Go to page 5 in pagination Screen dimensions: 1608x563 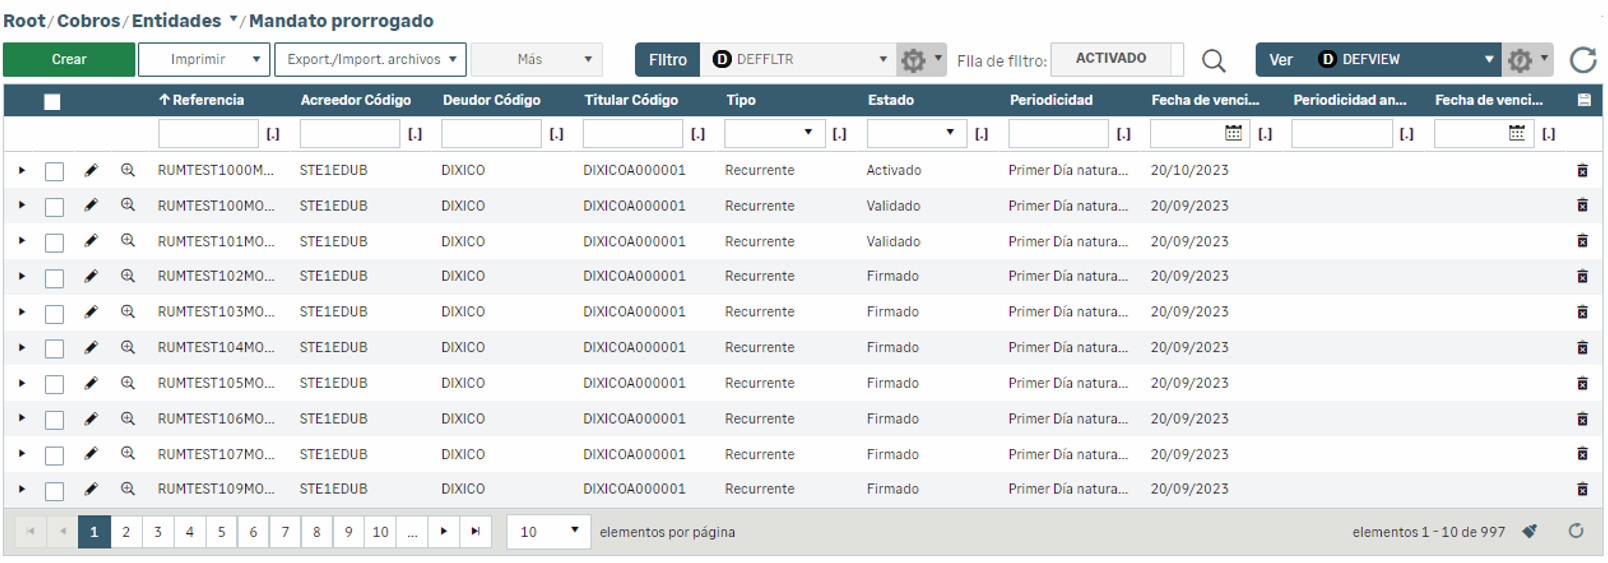221,532
